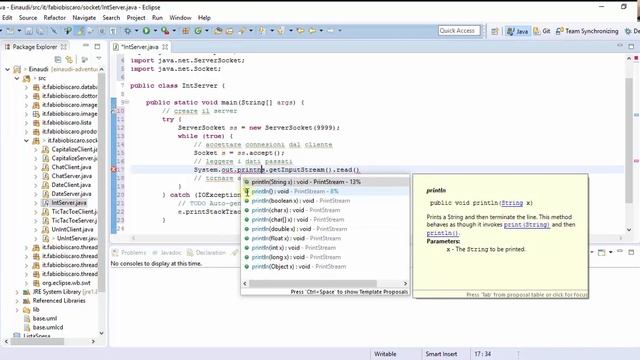The width and height of the screenshot is (640, 360).
Task: Click Package Explorer horizontal scrollbar
Action: (x=38, y=341)
